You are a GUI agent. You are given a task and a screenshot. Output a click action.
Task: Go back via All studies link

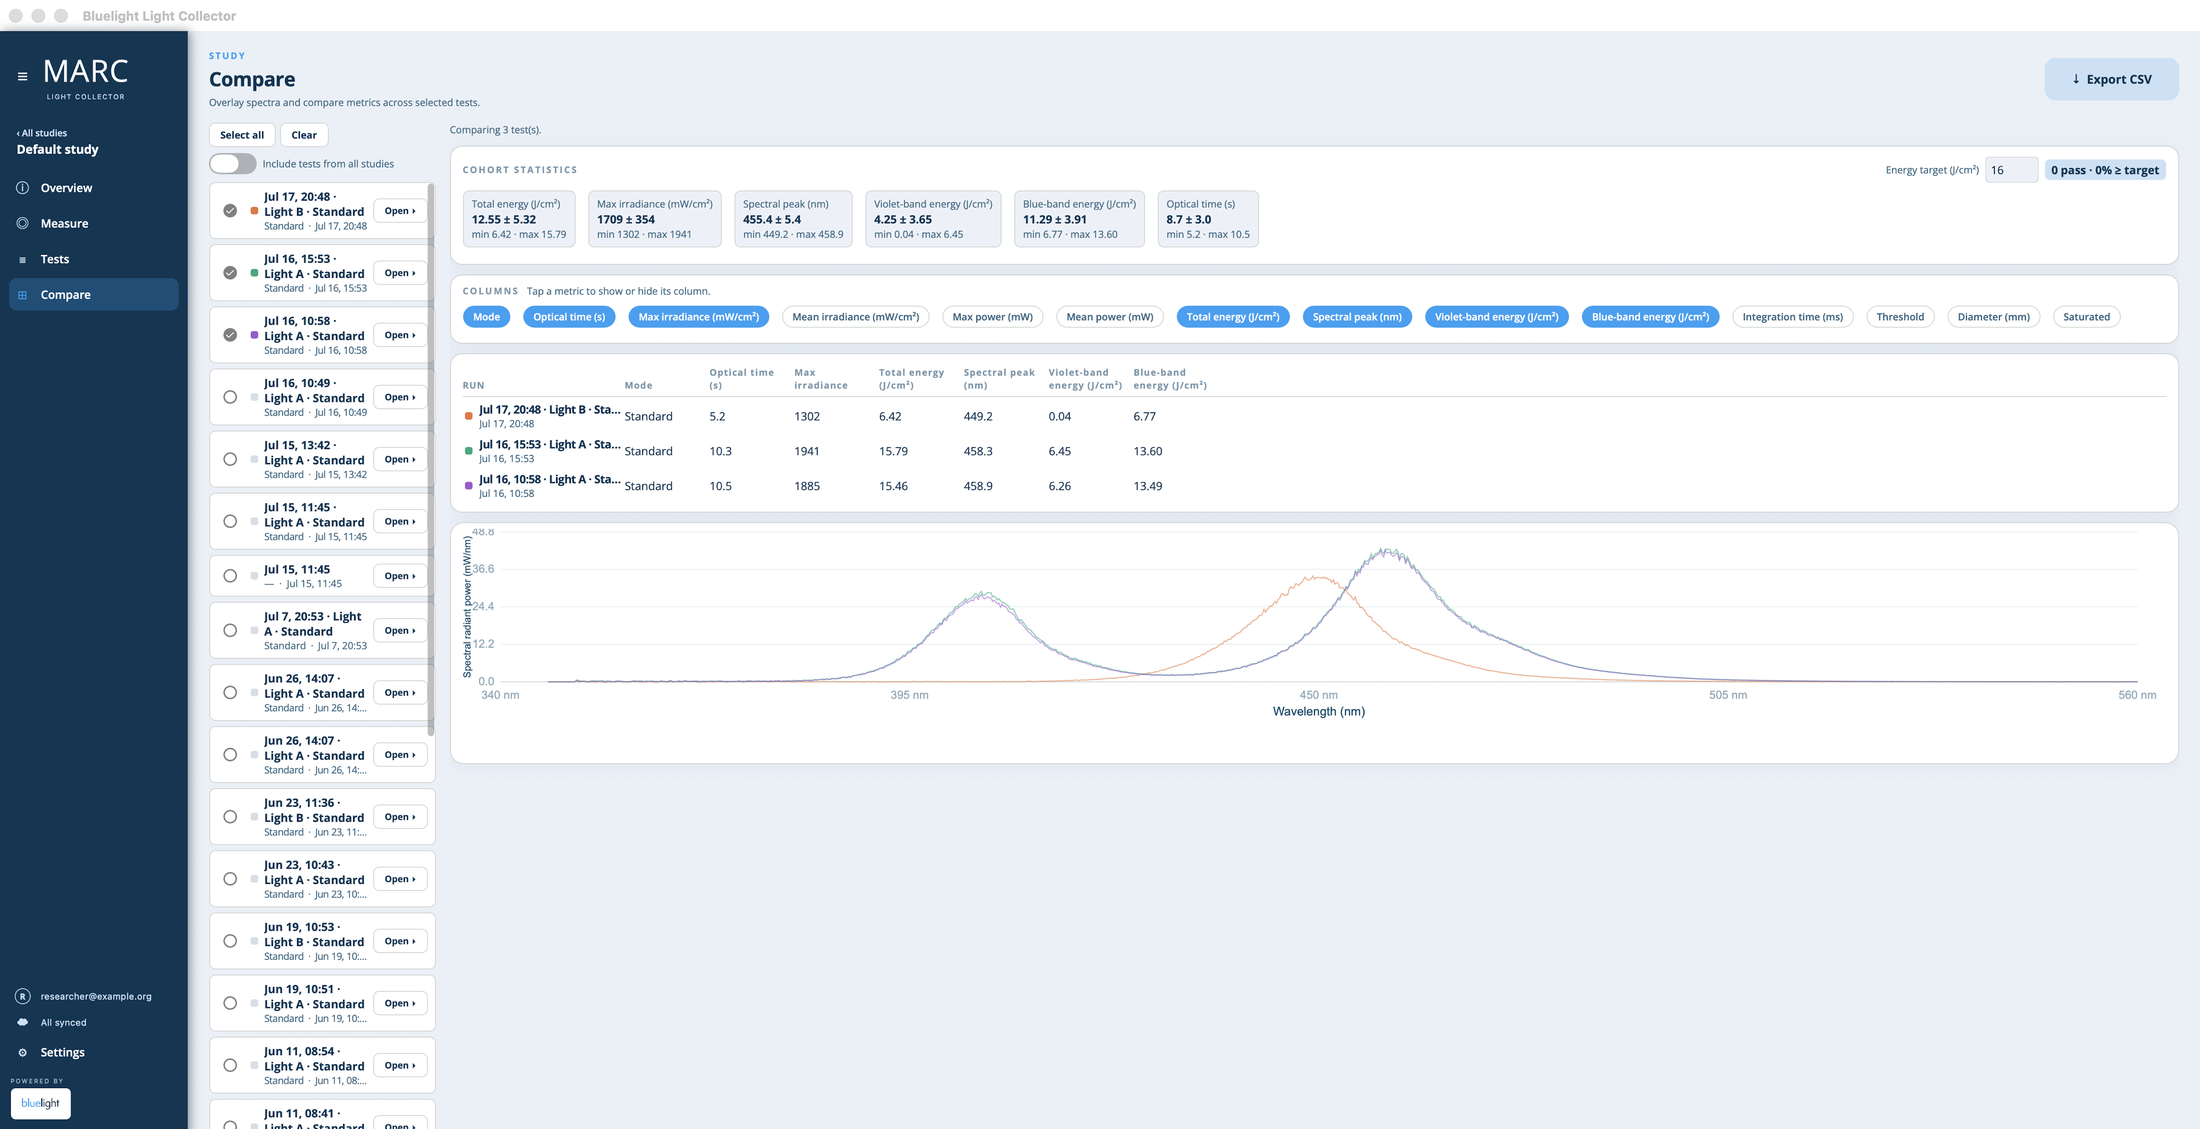42,133
